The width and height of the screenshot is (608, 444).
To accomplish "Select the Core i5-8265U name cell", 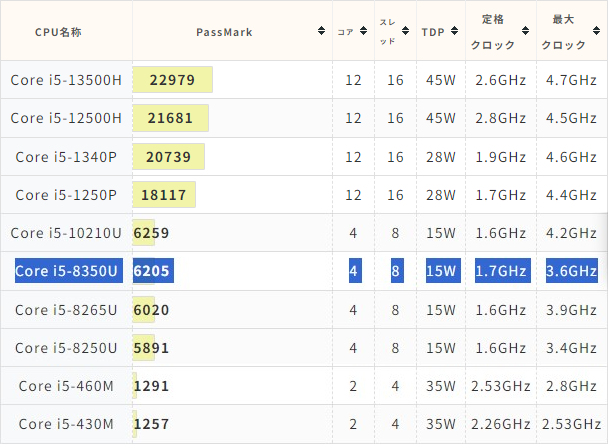I will point(66,310).
